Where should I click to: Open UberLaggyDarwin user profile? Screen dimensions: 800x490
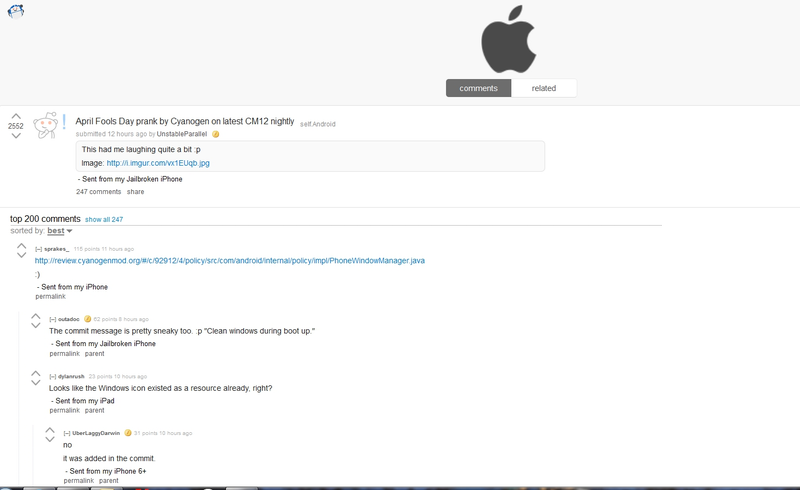click(96, 433)
